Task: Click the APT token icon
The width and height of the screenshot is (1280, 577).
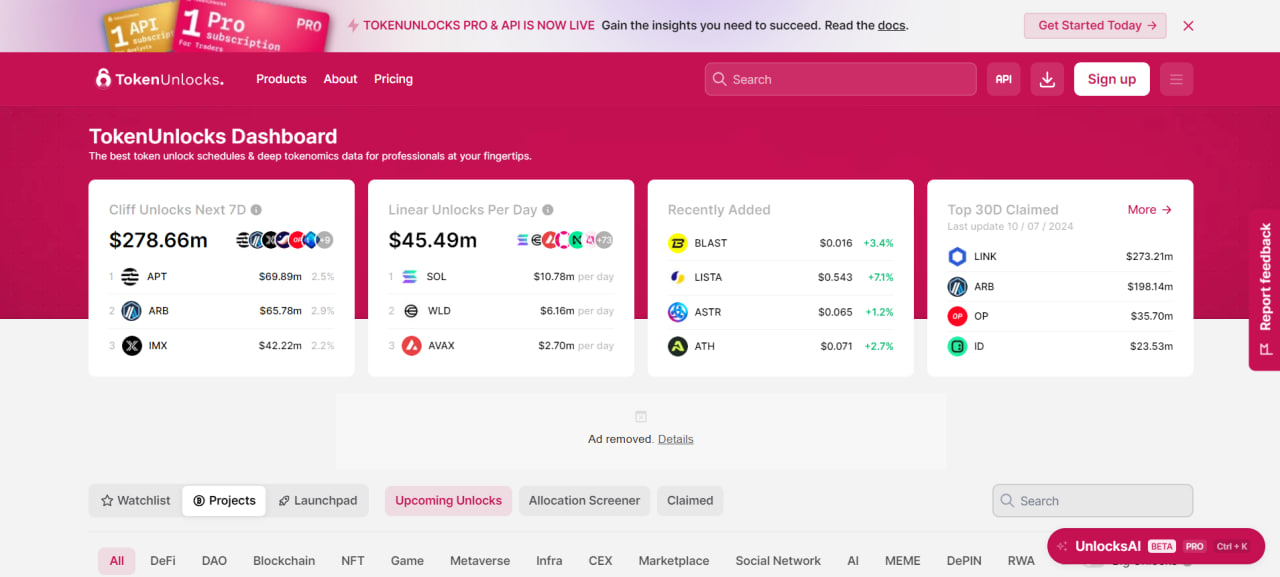Action: [x=130, y=277]
